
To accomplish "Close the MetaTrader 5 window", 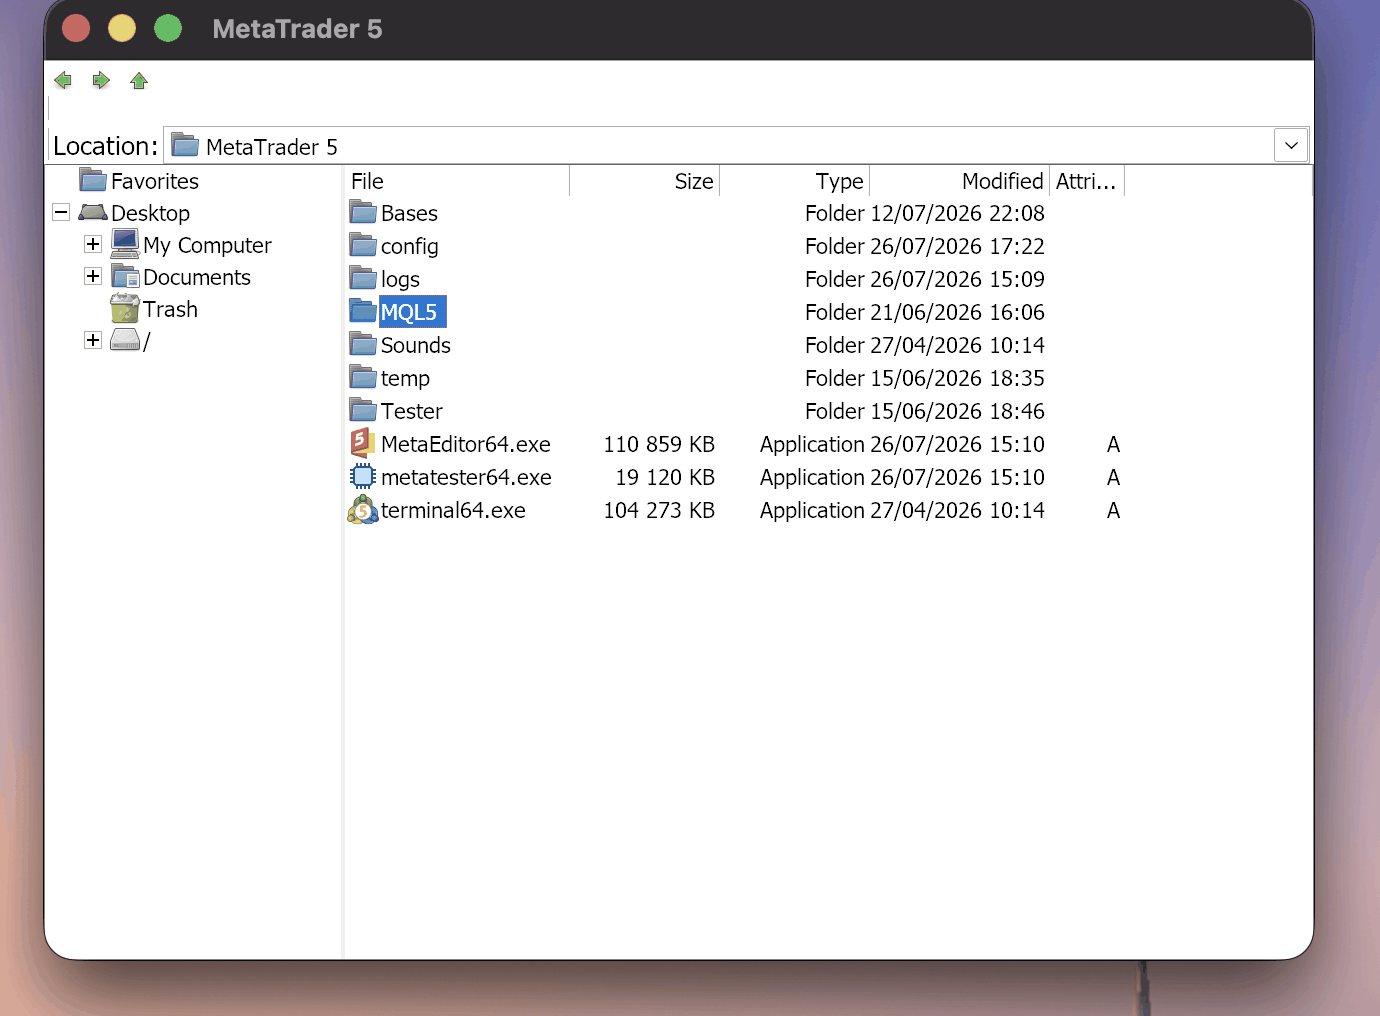I will point(76,28).
